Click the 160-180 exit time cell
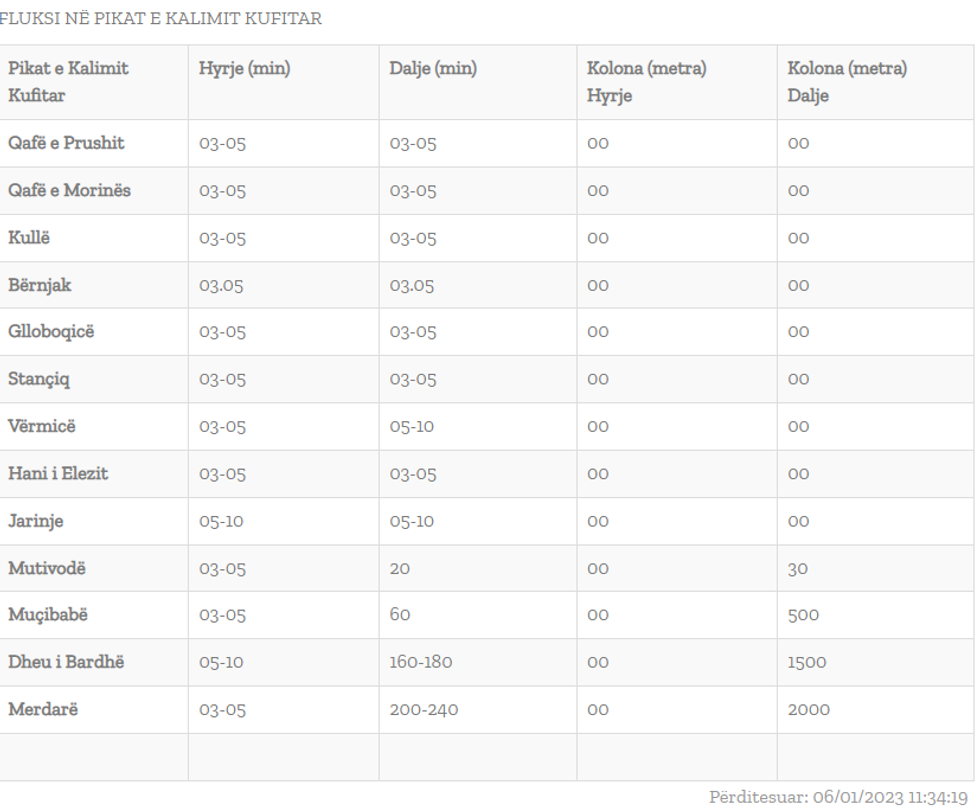 tap(424, 662)
